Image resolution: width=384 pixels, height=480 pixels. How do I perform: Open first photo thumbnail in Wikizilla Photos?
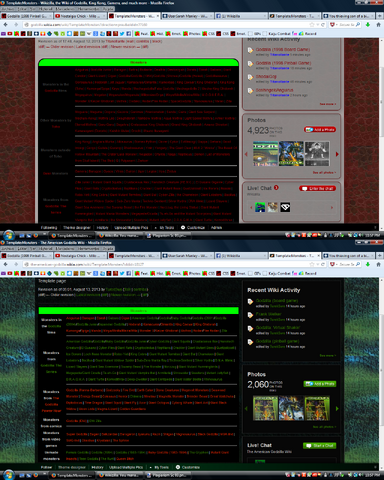click(x=265, y=154)
